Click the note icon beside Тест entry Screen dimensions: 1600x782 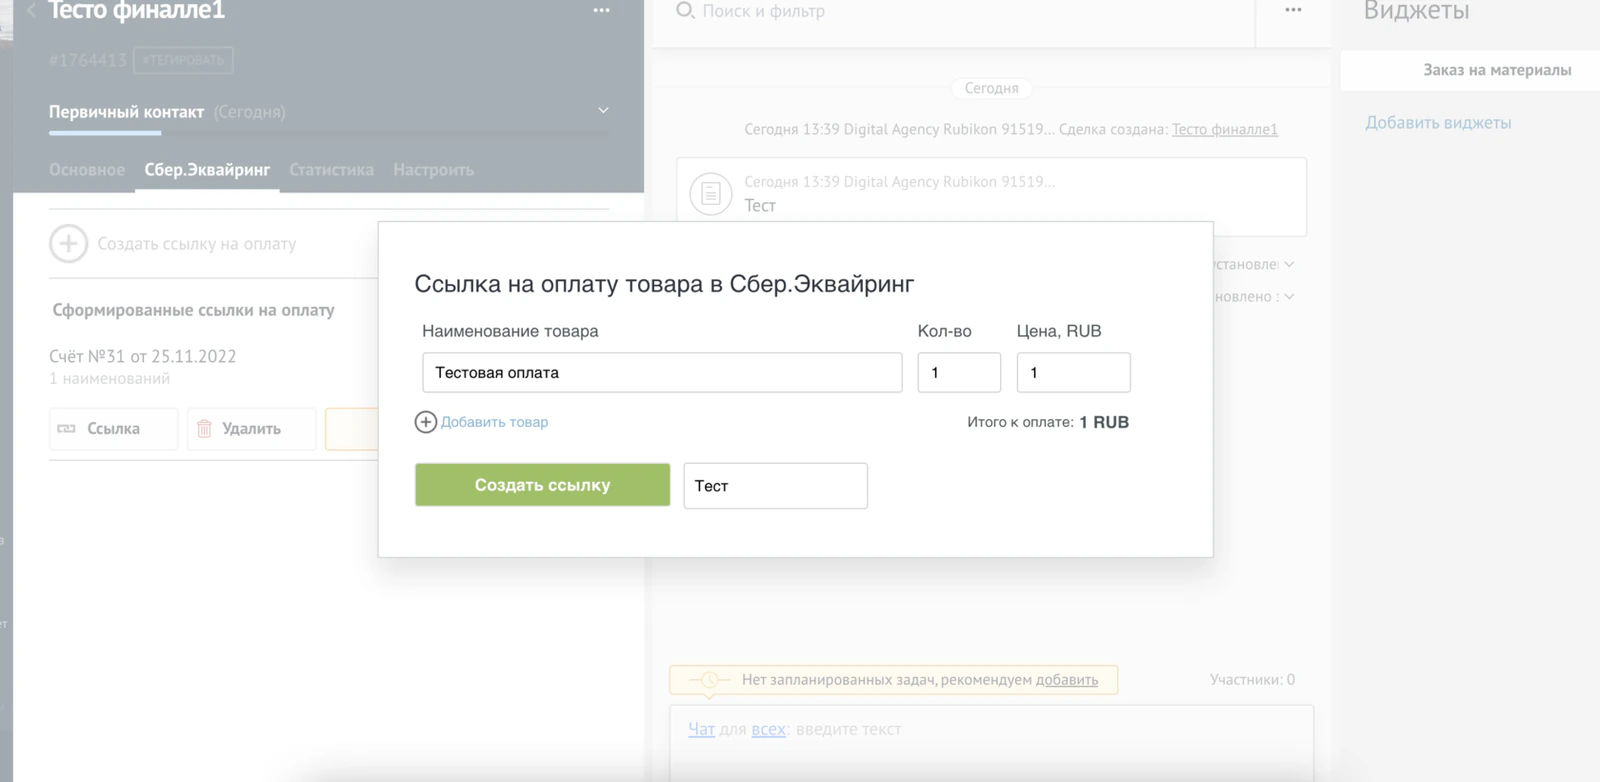click(711, 193)
